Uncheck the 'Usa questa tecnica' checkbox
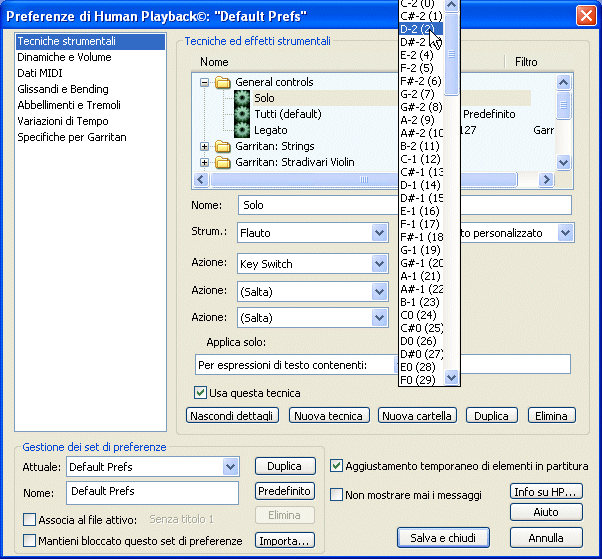The width and height of the screenshot is (602, 559). pos(200,393)
